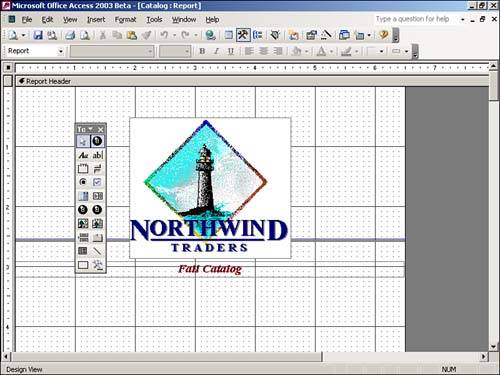Click the Undo arrow icon

(x=164, y=35)
